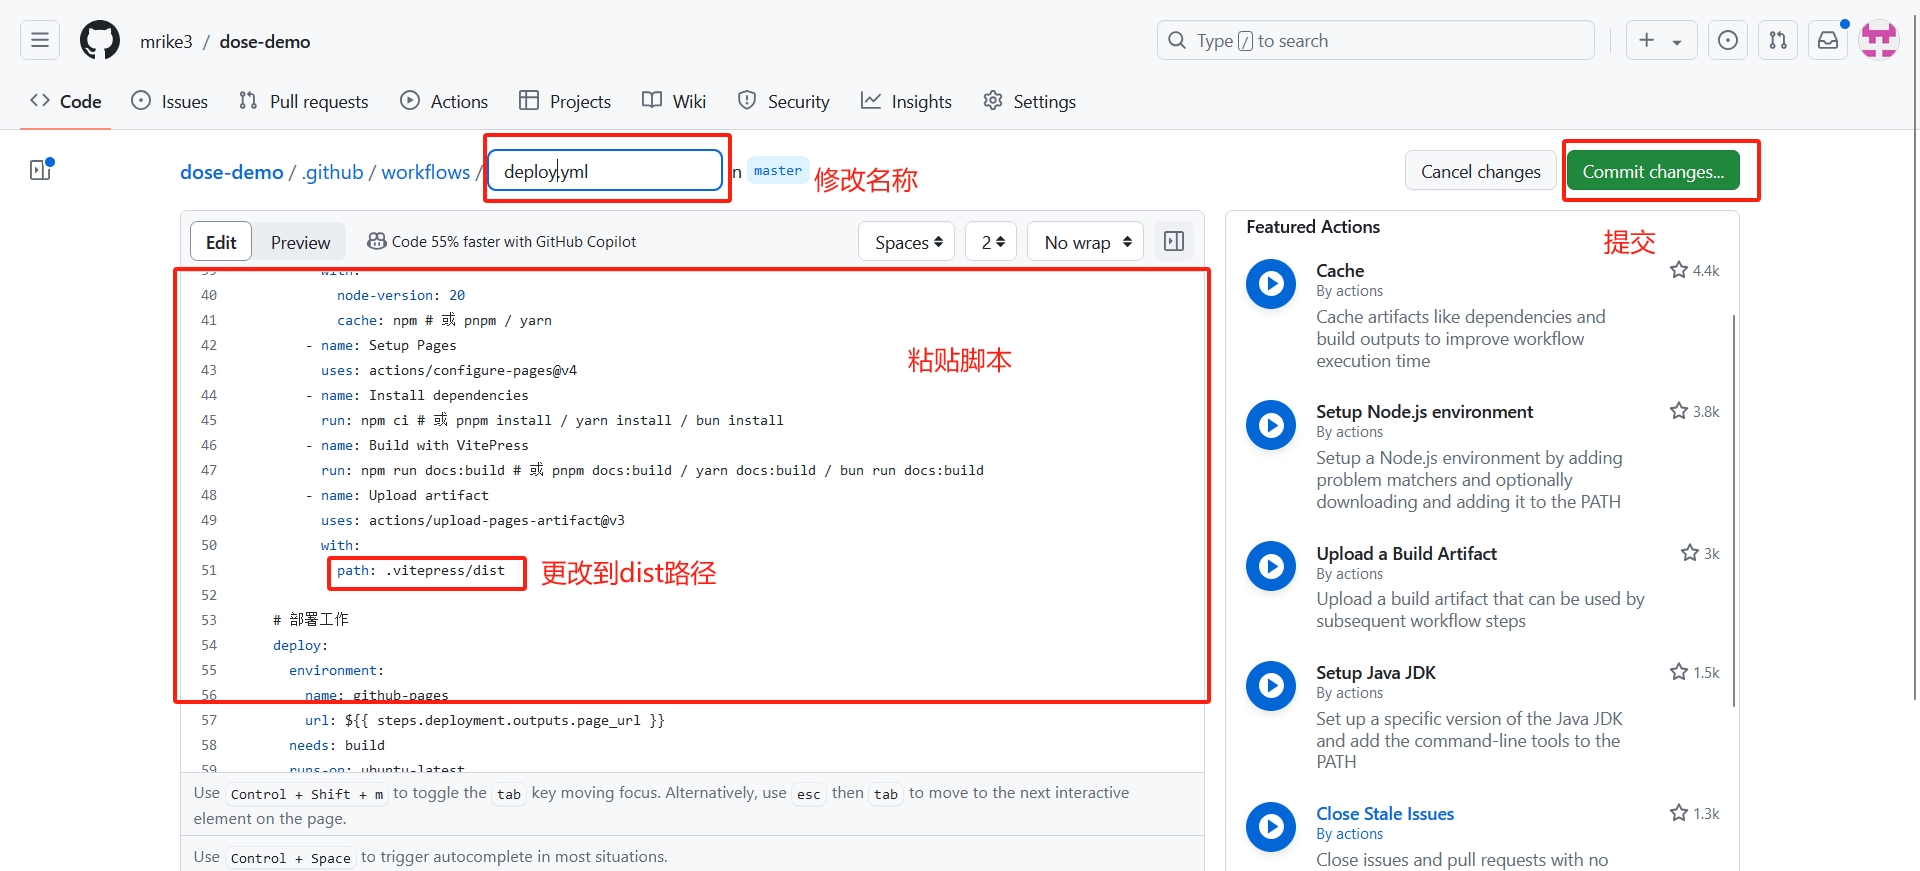
Task: Click the Cancel changes button
Action: point(1480,171)
